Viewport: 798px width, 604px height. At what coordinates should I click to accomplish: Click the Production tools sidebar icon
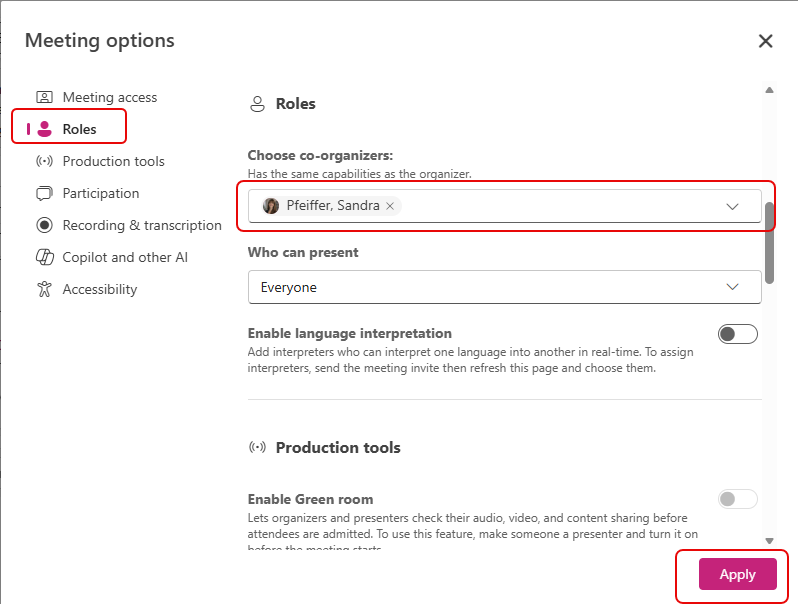(44, 161)
